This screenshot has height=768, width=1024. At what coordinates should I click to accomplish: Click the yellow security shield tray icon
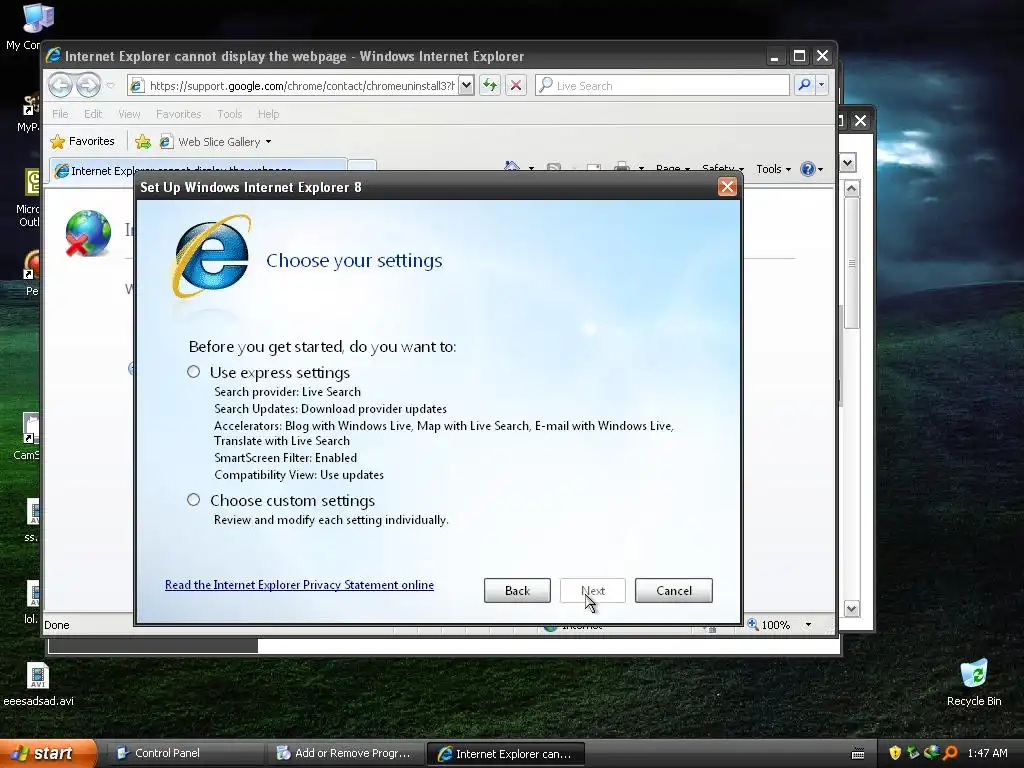pos(895,753)
